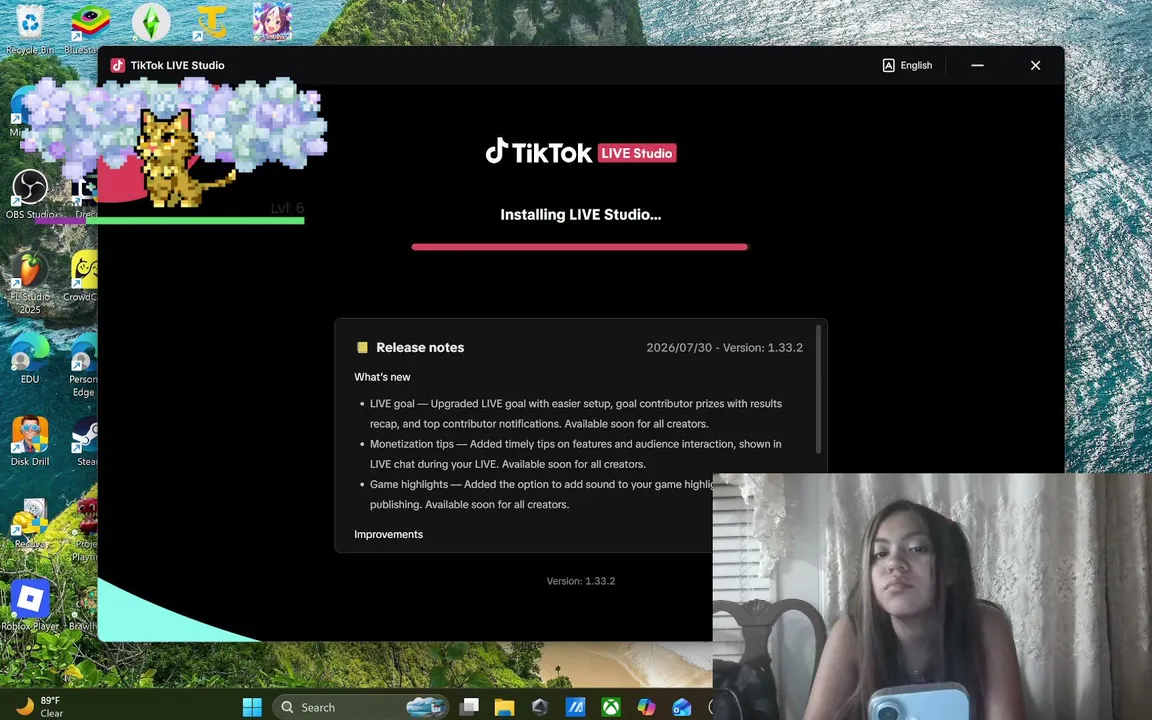1152x720 pixels.
Task: Click the yellow Release notes icon
Action: pyautogui.click(x=362, y=348)
